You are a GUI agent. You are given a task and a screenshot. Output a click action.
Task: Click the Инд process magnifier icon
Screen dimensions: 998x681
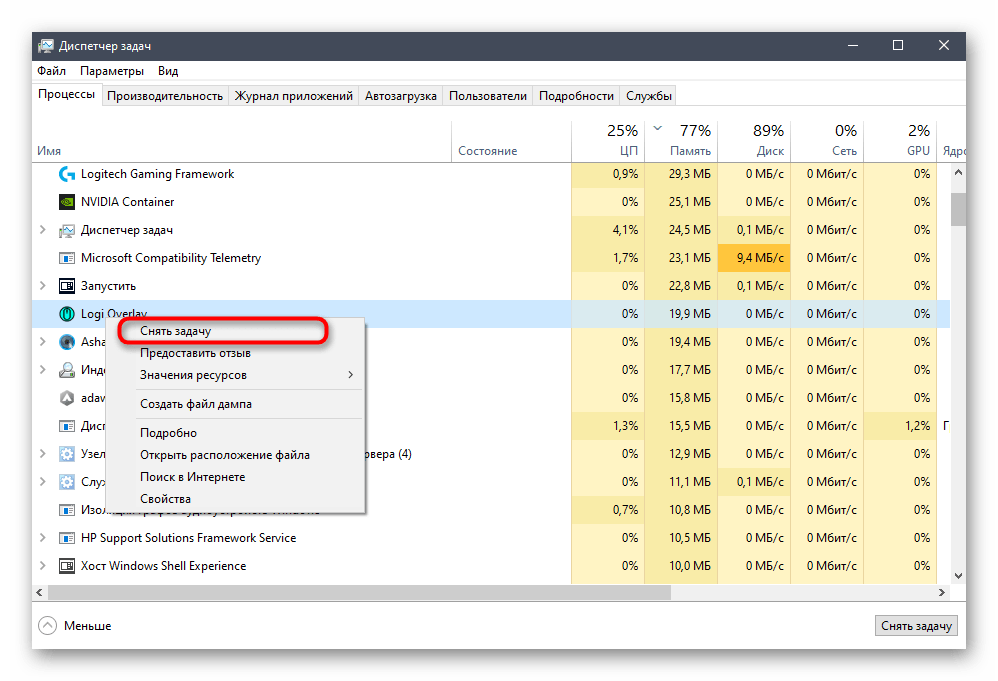[x=67, y=370]
